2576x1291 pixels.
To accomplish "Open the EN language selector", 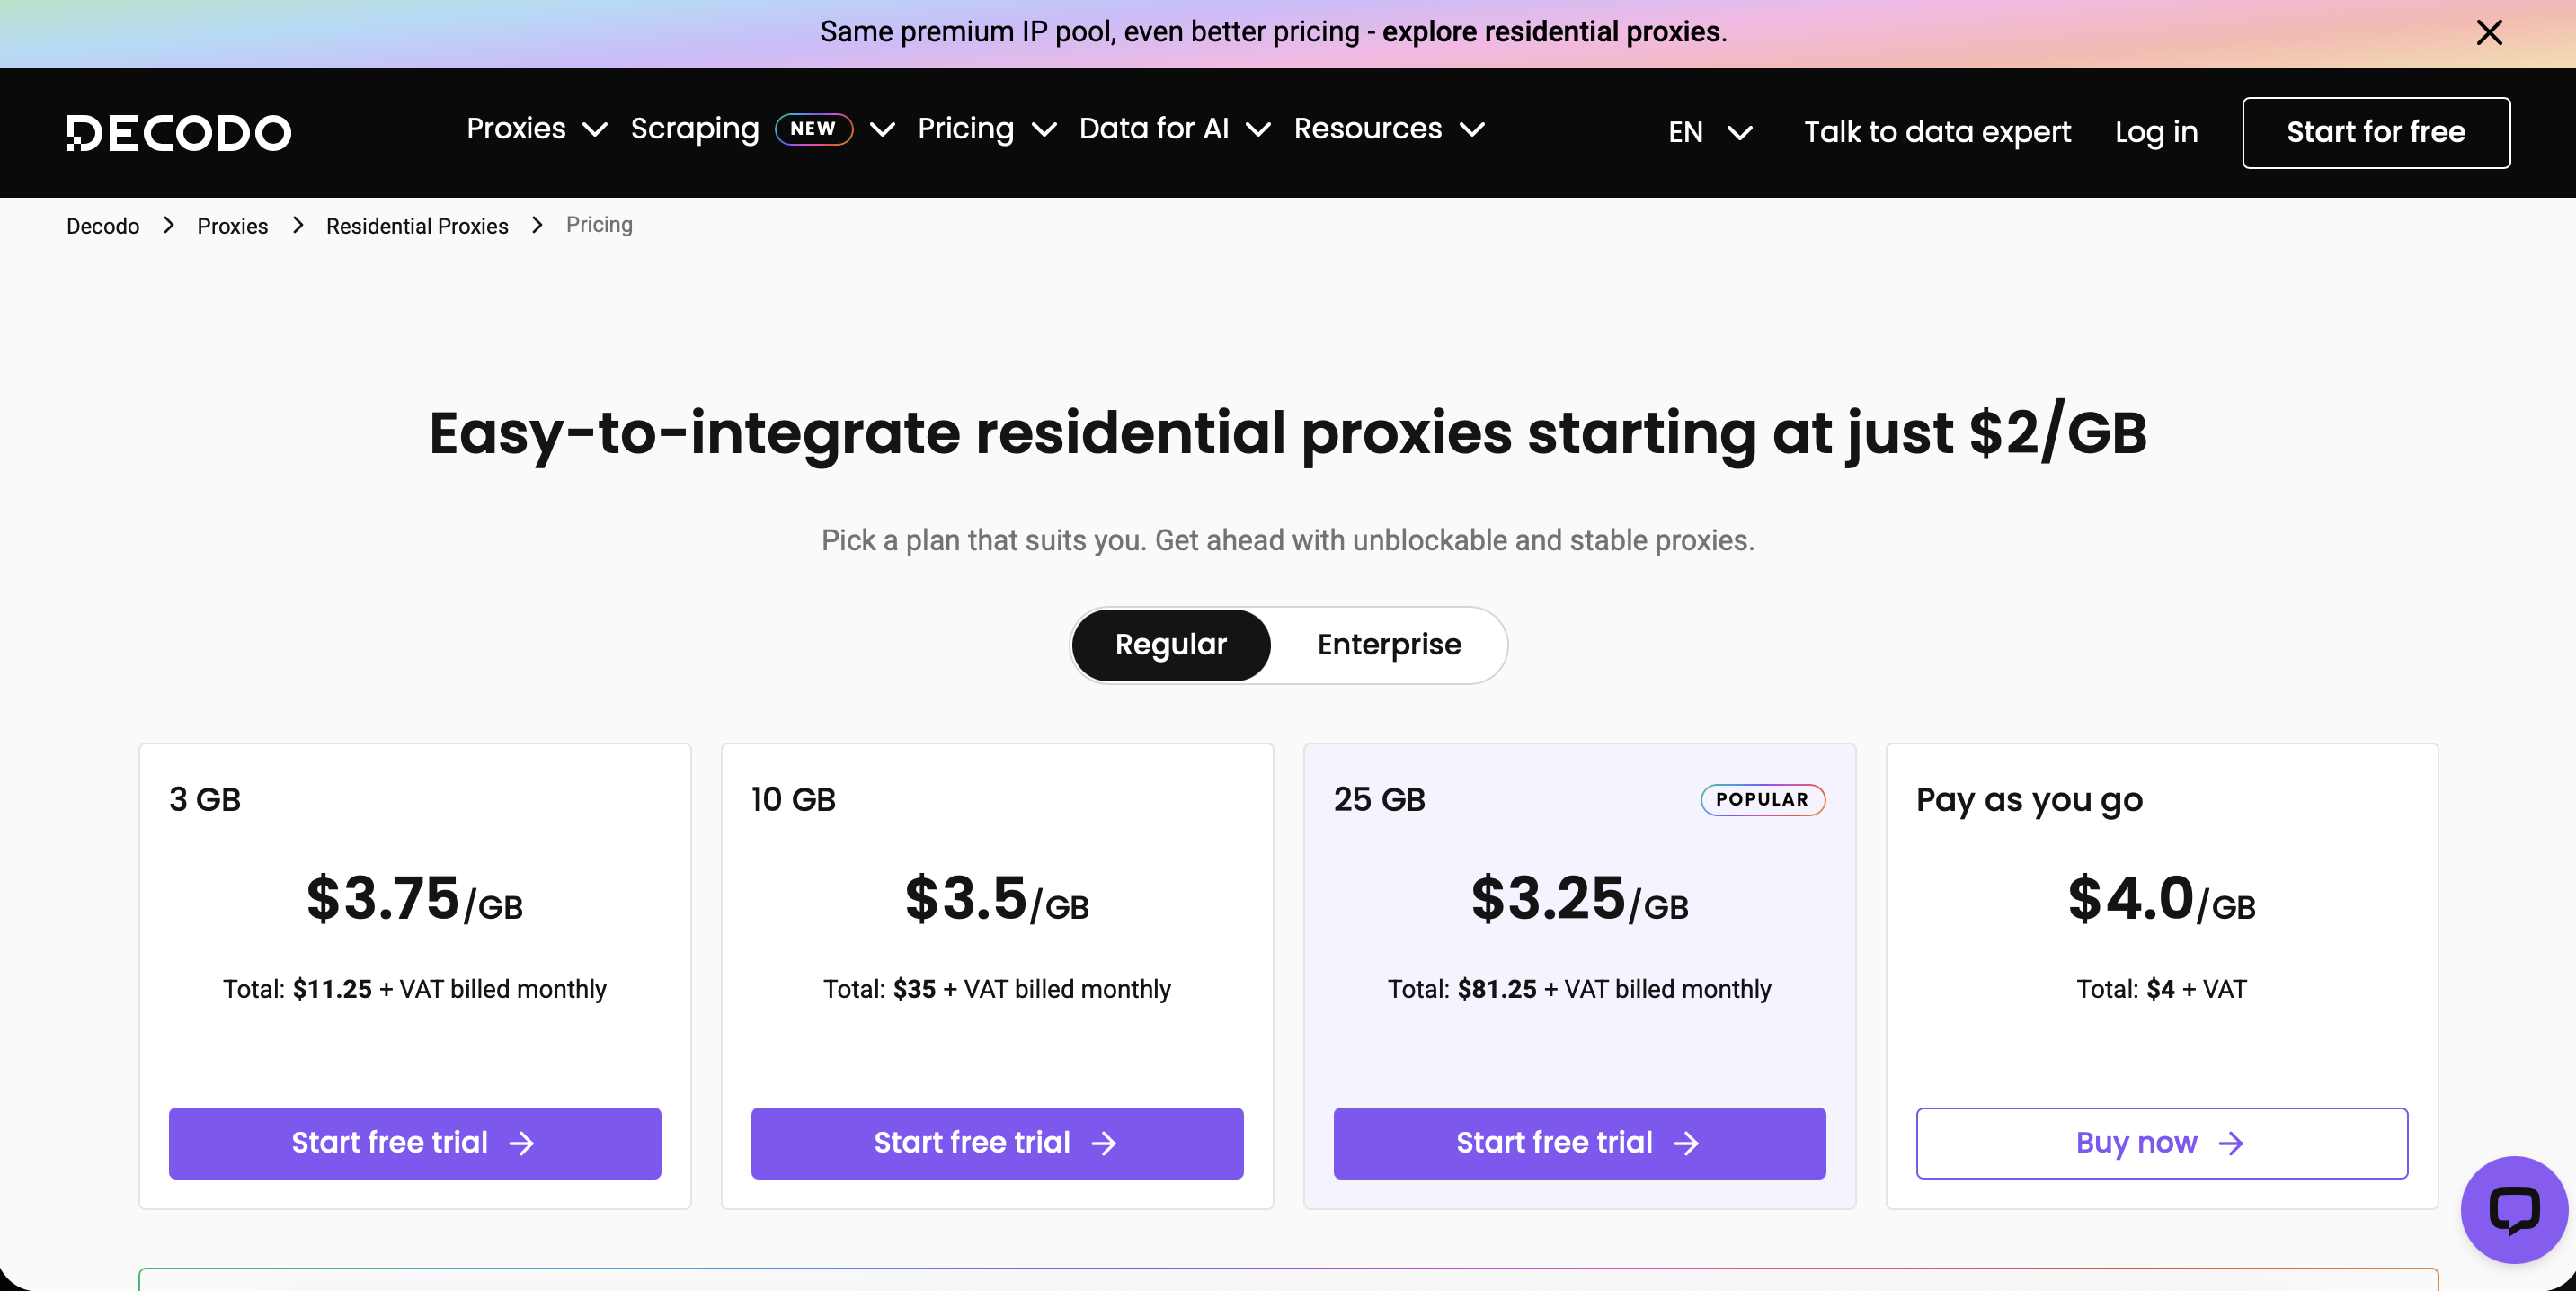I will 1709,132.
